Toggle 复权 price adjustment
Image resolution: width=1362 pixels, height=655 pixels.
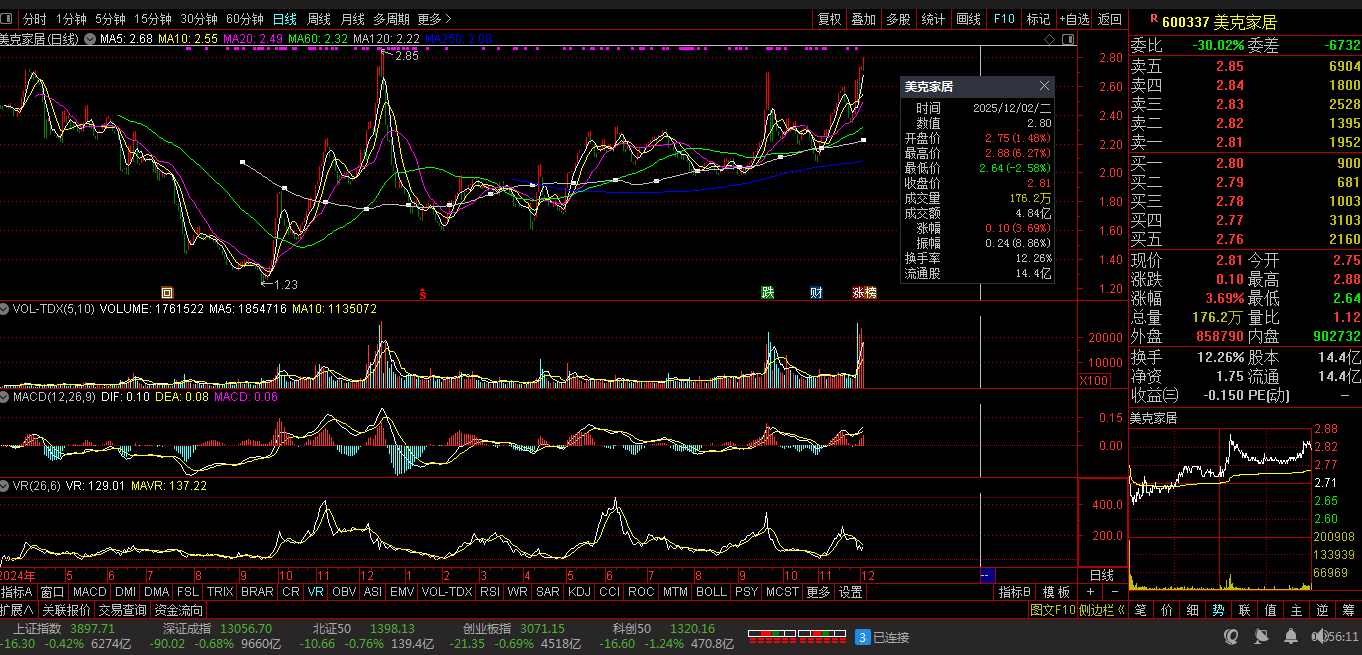pos(829,19)
